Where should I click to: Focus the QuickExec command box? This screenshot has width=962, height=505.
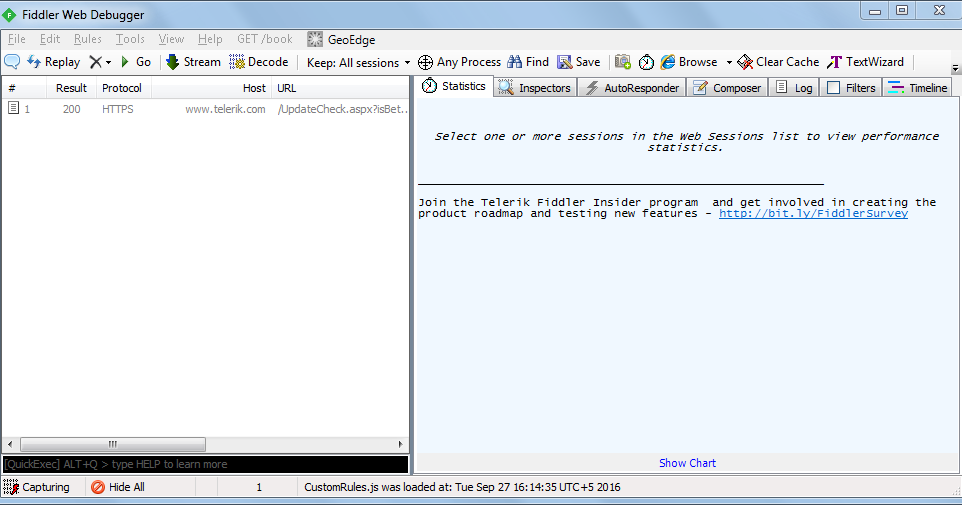pyautogui.click(x=206, y=465)
